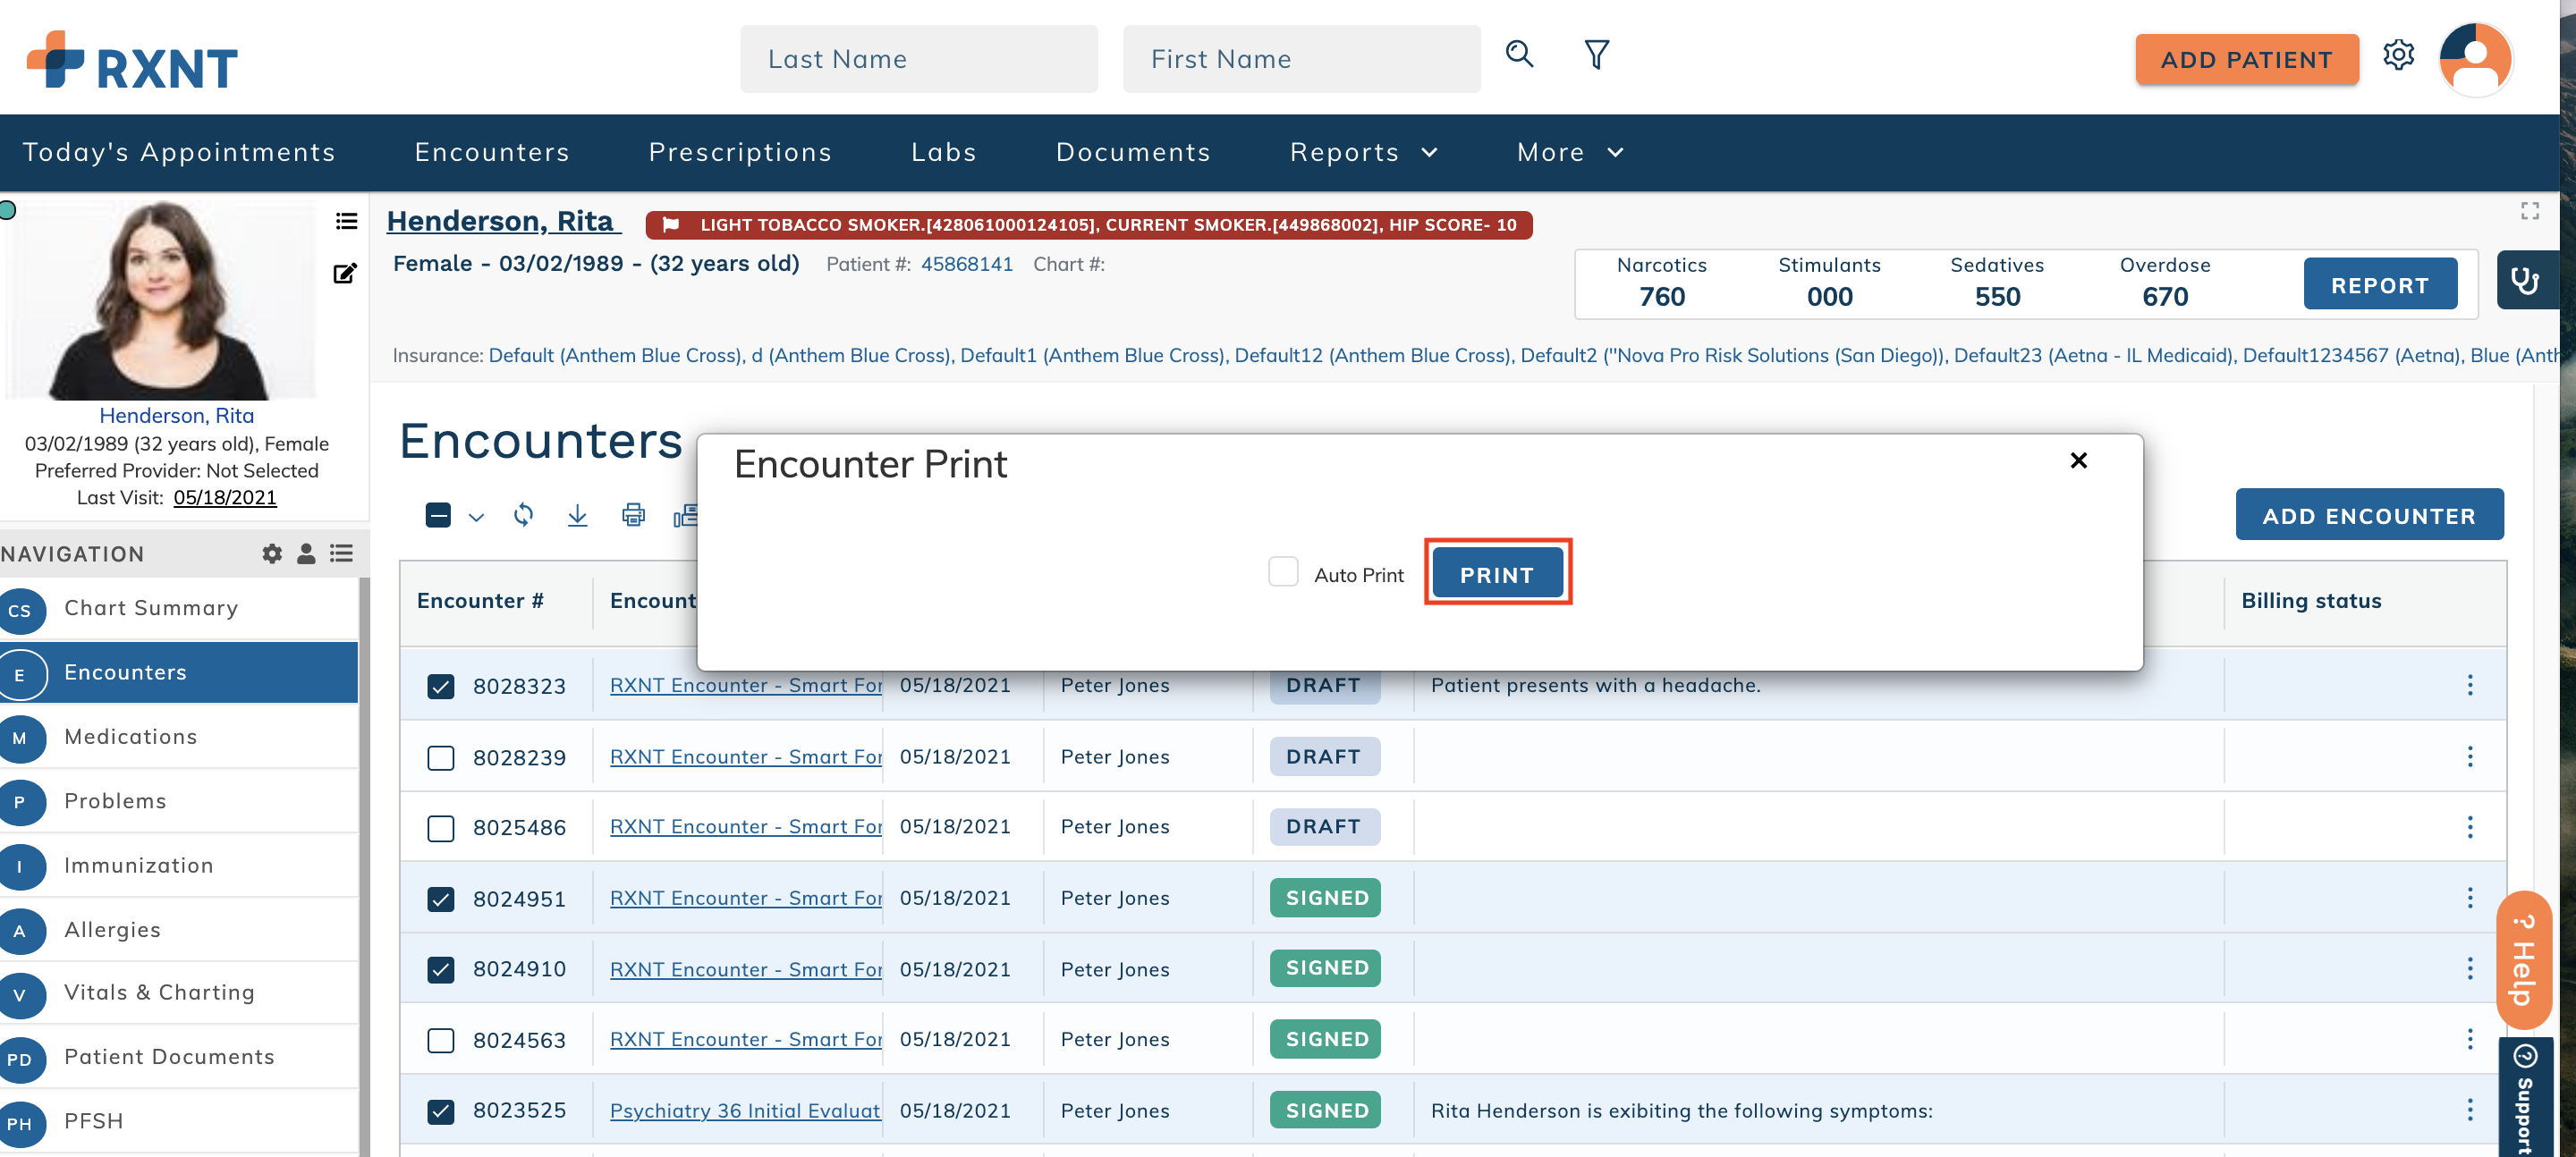Open row menu for encounter 8028239
Viewport: 2576px width, 1157px height.
click(x=2470, y=756)
